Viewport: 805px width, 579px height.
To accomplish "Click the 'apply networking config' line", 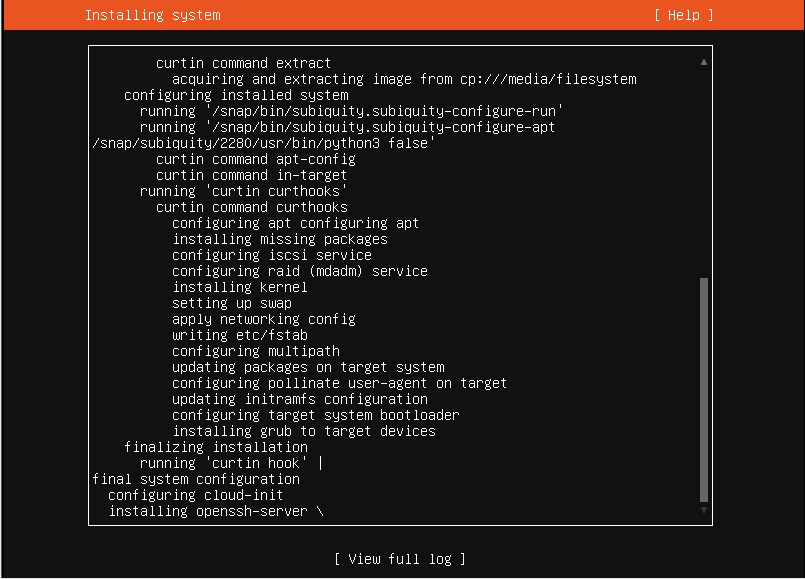I will click(x=263, y=319).
